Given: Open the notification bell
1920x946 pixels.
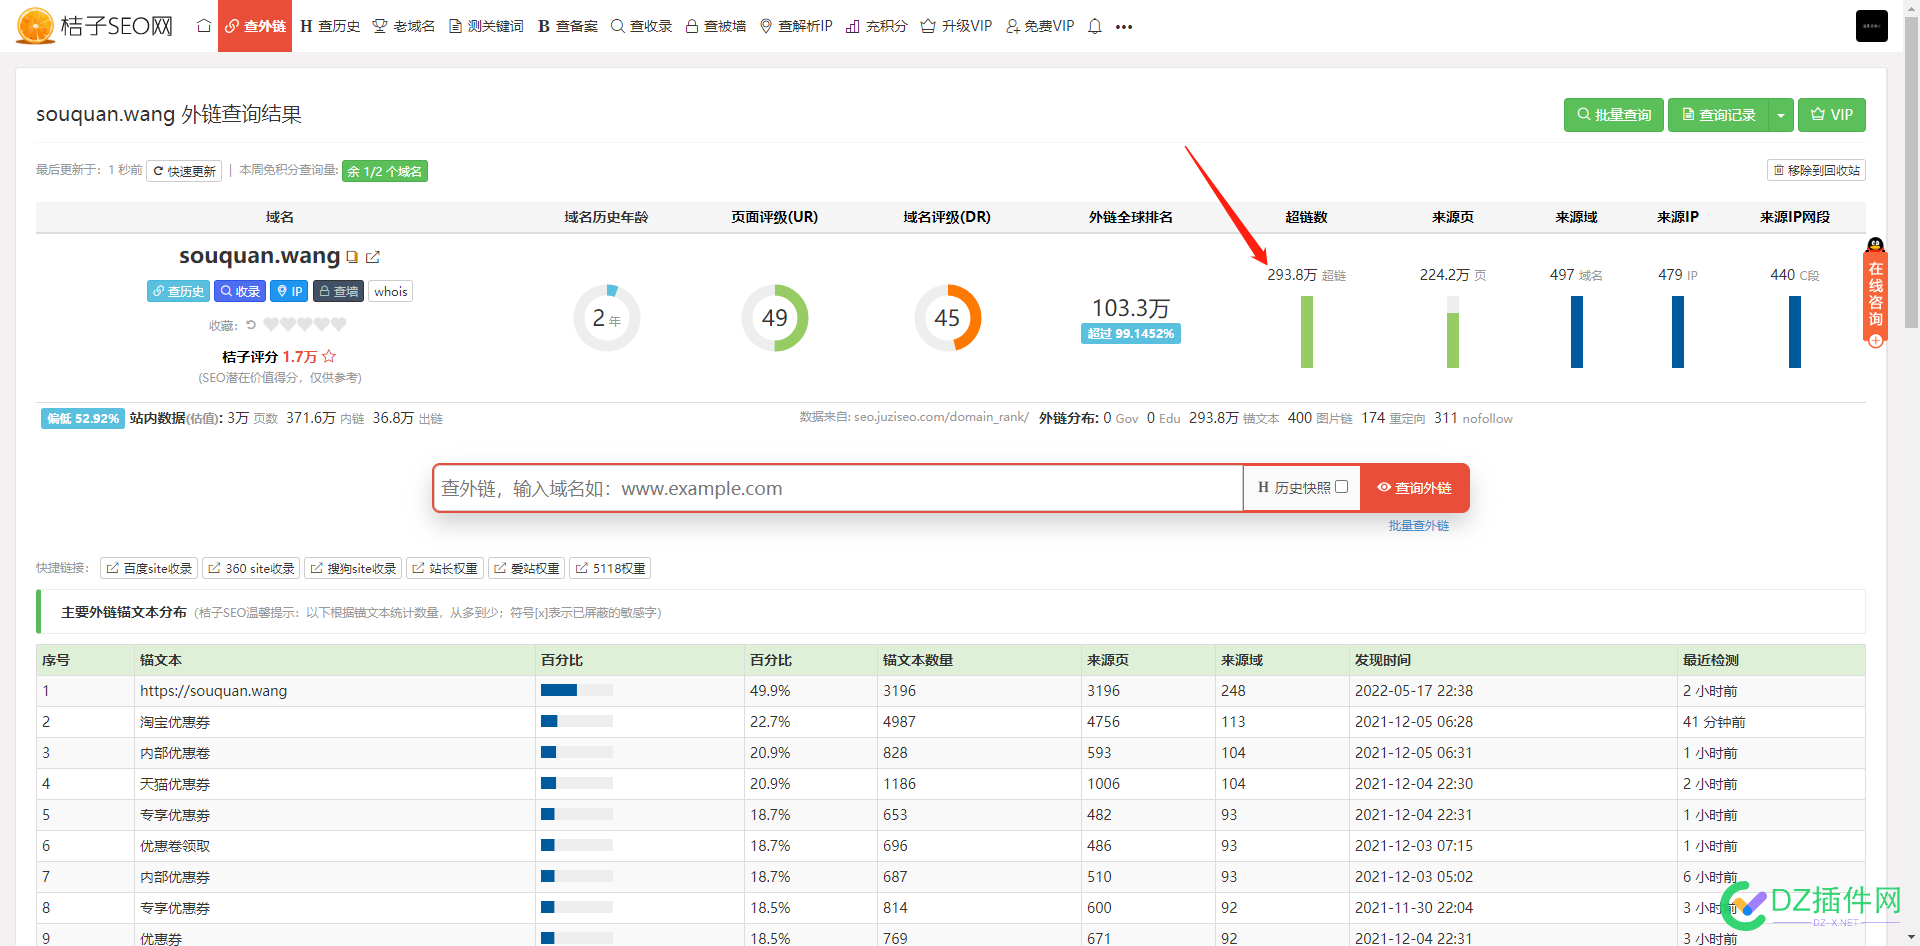Looking at the screenshot, I should coord(1095,26).
